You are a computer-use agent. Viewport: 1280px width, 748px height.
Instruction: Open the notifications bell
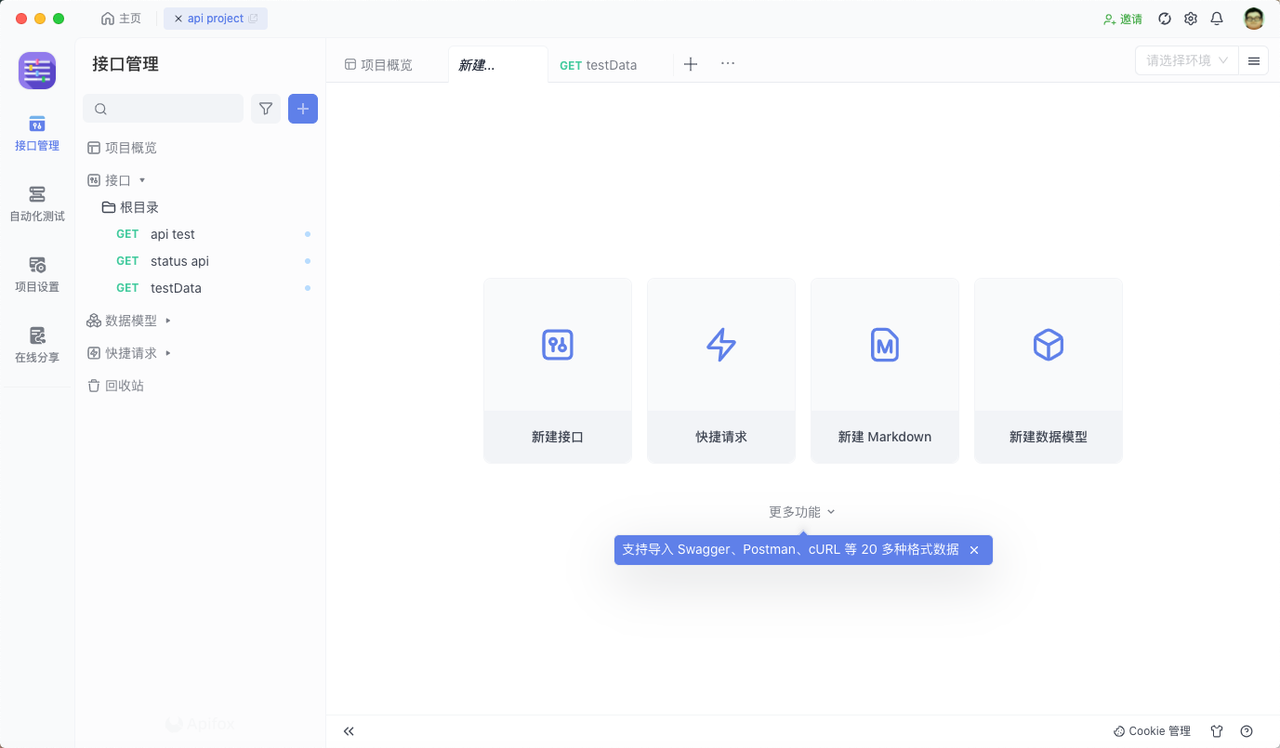point(1217,19)
